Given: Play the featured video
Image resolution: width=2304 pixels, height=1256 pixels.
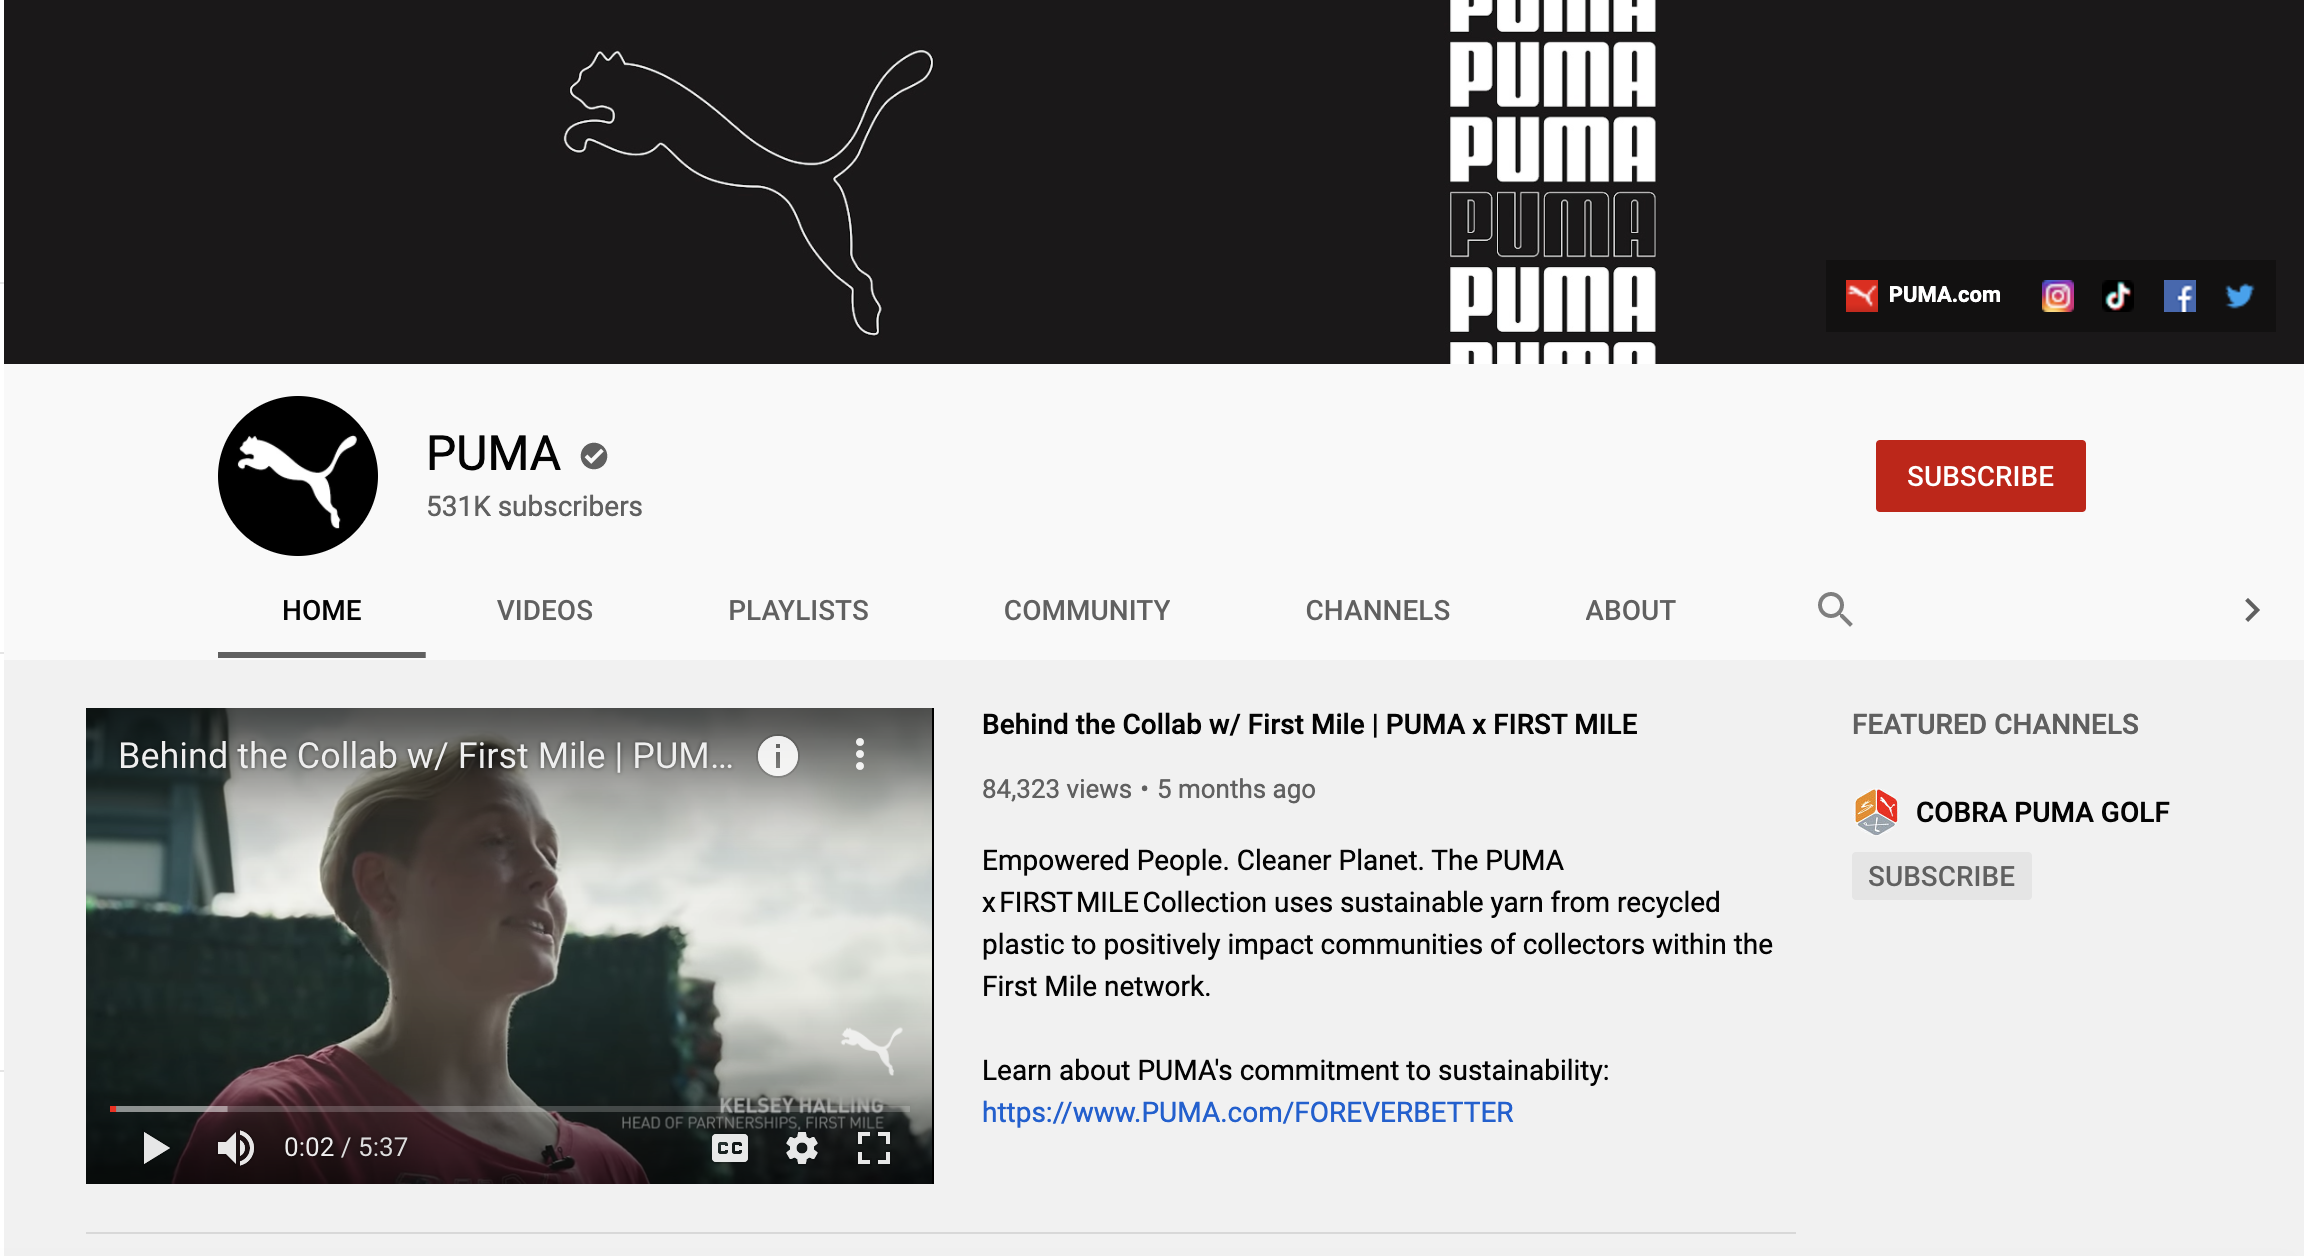Looking at the screenshot, I should (x=155, y=1148).
